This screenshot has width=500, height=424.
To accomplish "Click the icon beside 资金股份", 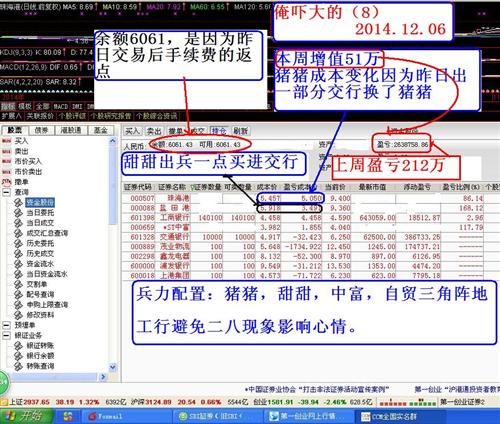I will 19,202.
